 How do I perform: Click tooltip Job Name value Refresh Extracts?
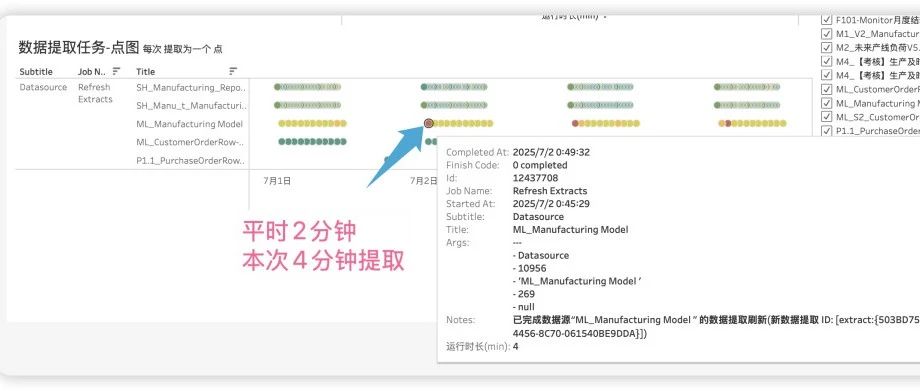click(550, 191)
